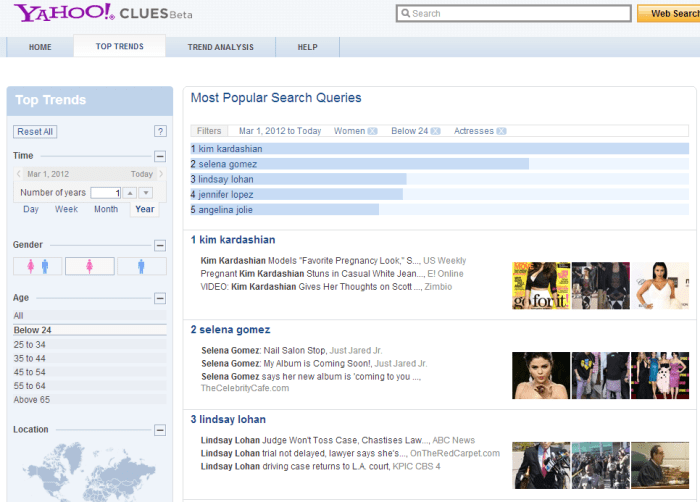Screen dimensions: 700x502
Task: Open the '1 kim kardashian' heading link
Action: (233, 240)
